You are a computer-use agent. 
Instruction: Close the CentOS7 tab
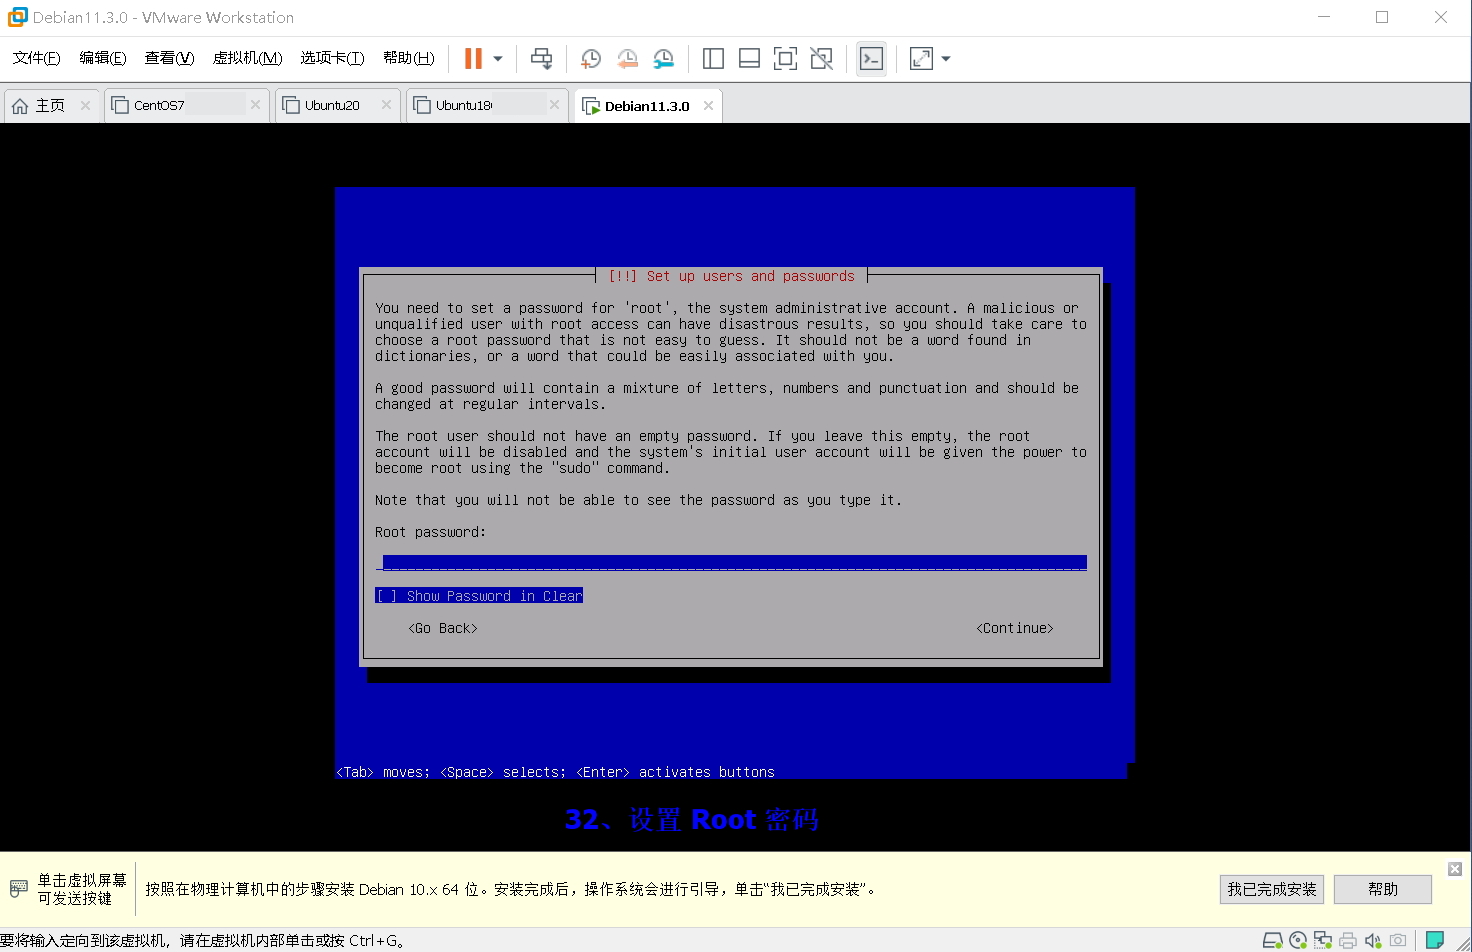(x=255, y=105)
